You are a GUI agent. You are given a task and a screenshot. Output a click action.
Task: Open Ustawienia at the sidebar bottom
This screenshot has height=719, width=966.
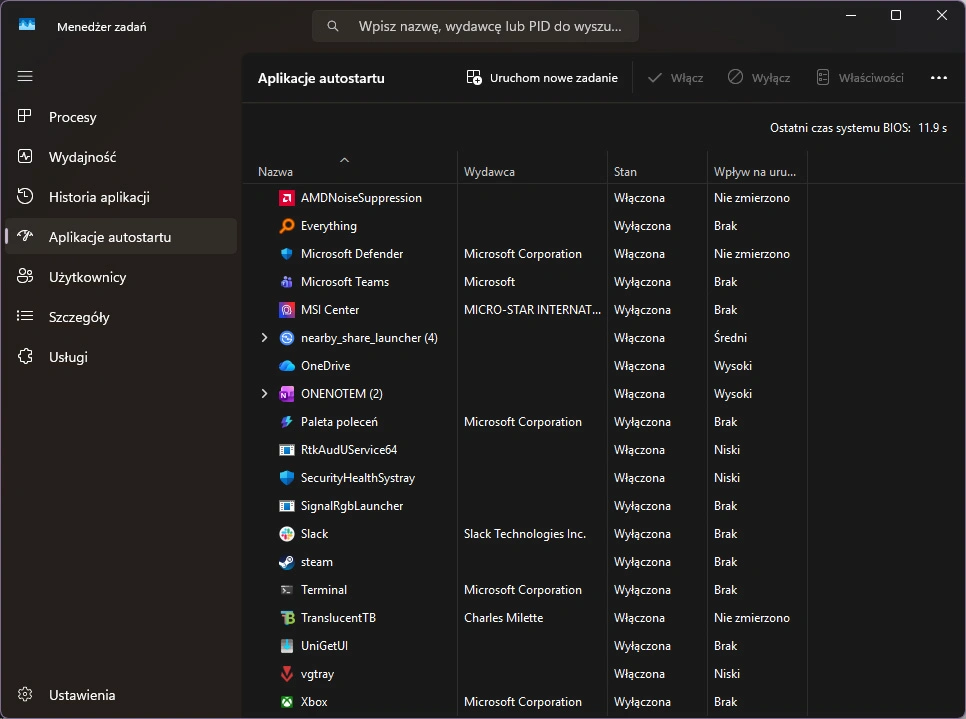coord(82,695)
